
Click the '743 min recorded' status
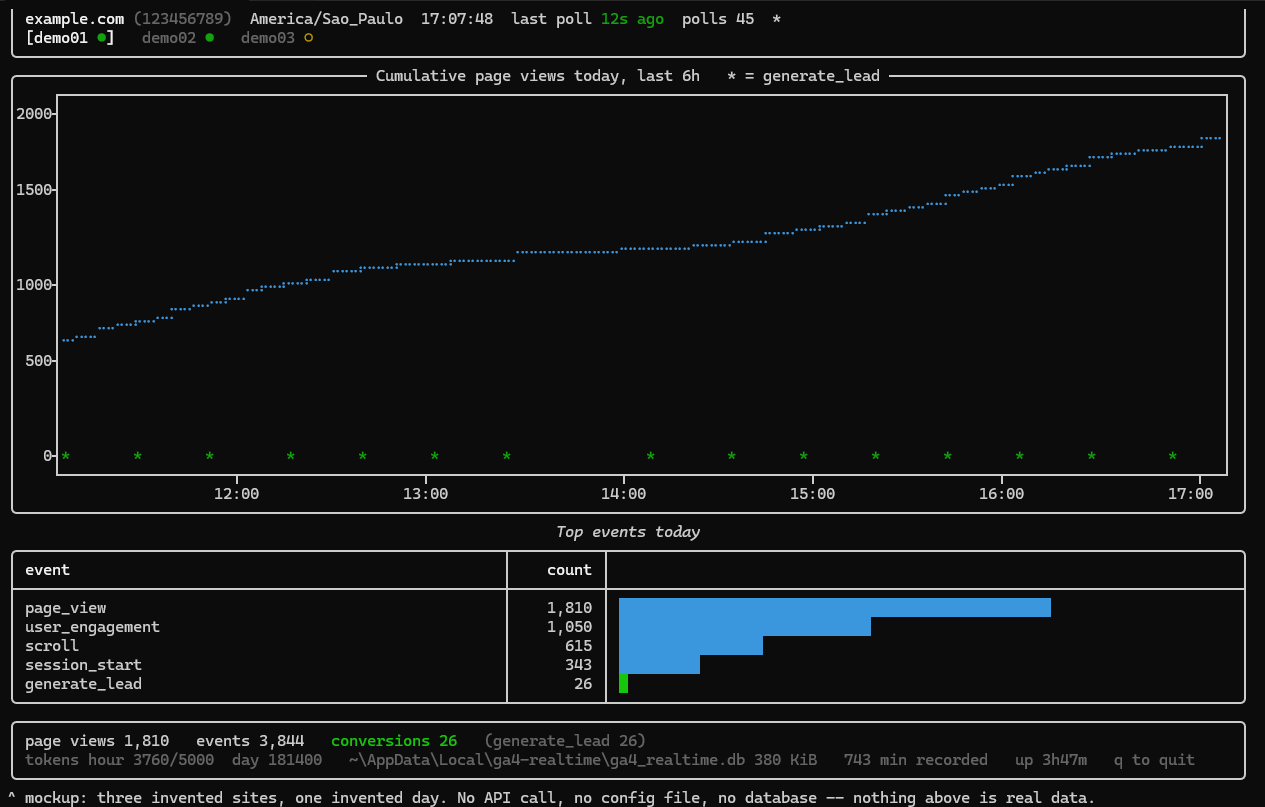tap(916, 760)
